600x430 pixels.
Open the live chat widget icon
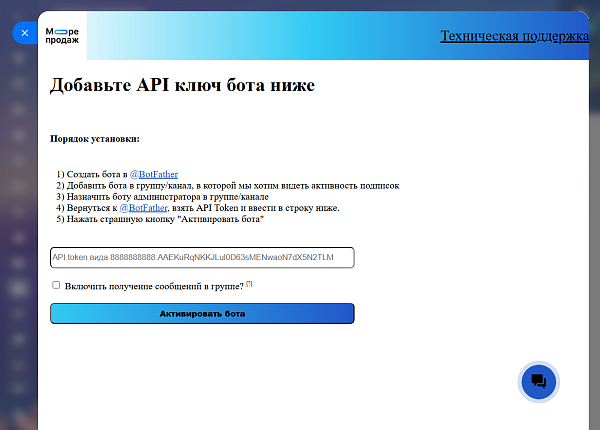point(538,382)
